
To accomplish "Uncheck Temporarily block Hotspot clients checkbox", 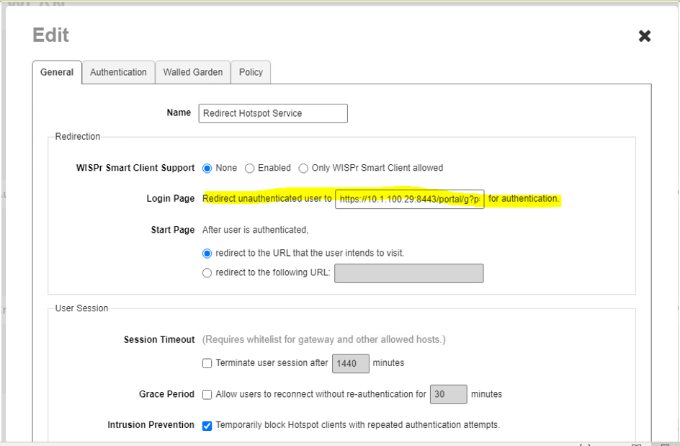I will (207, 425).
